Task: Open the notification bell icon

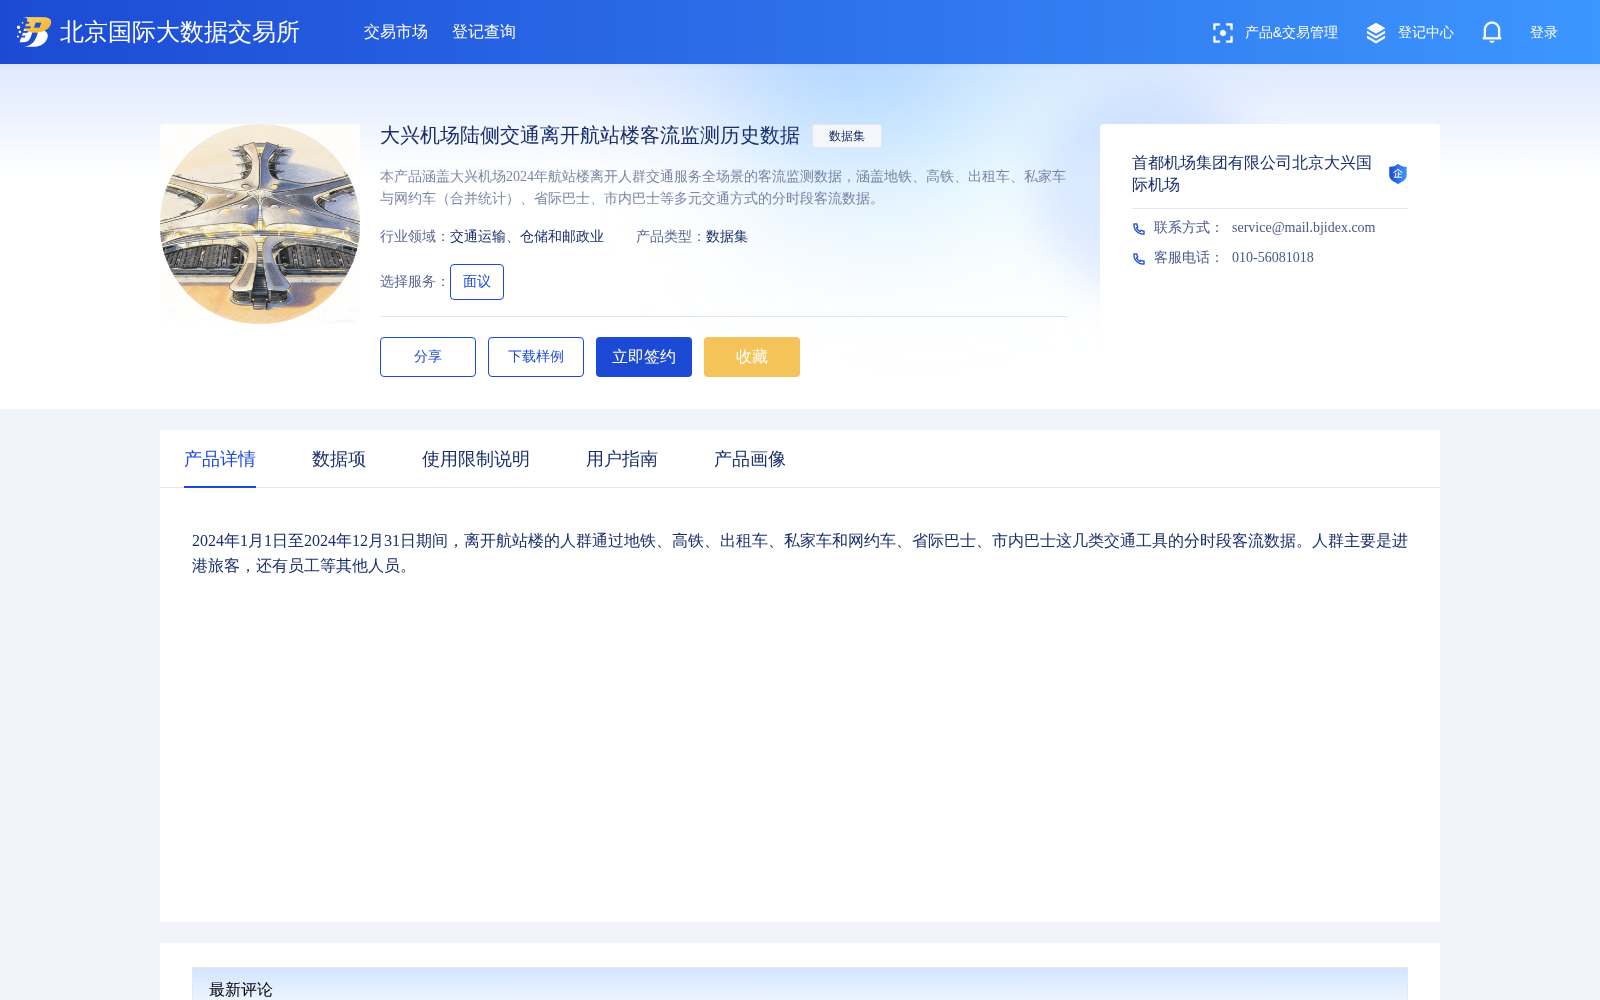Action: pyautogui.click(x=1492, y=32)
